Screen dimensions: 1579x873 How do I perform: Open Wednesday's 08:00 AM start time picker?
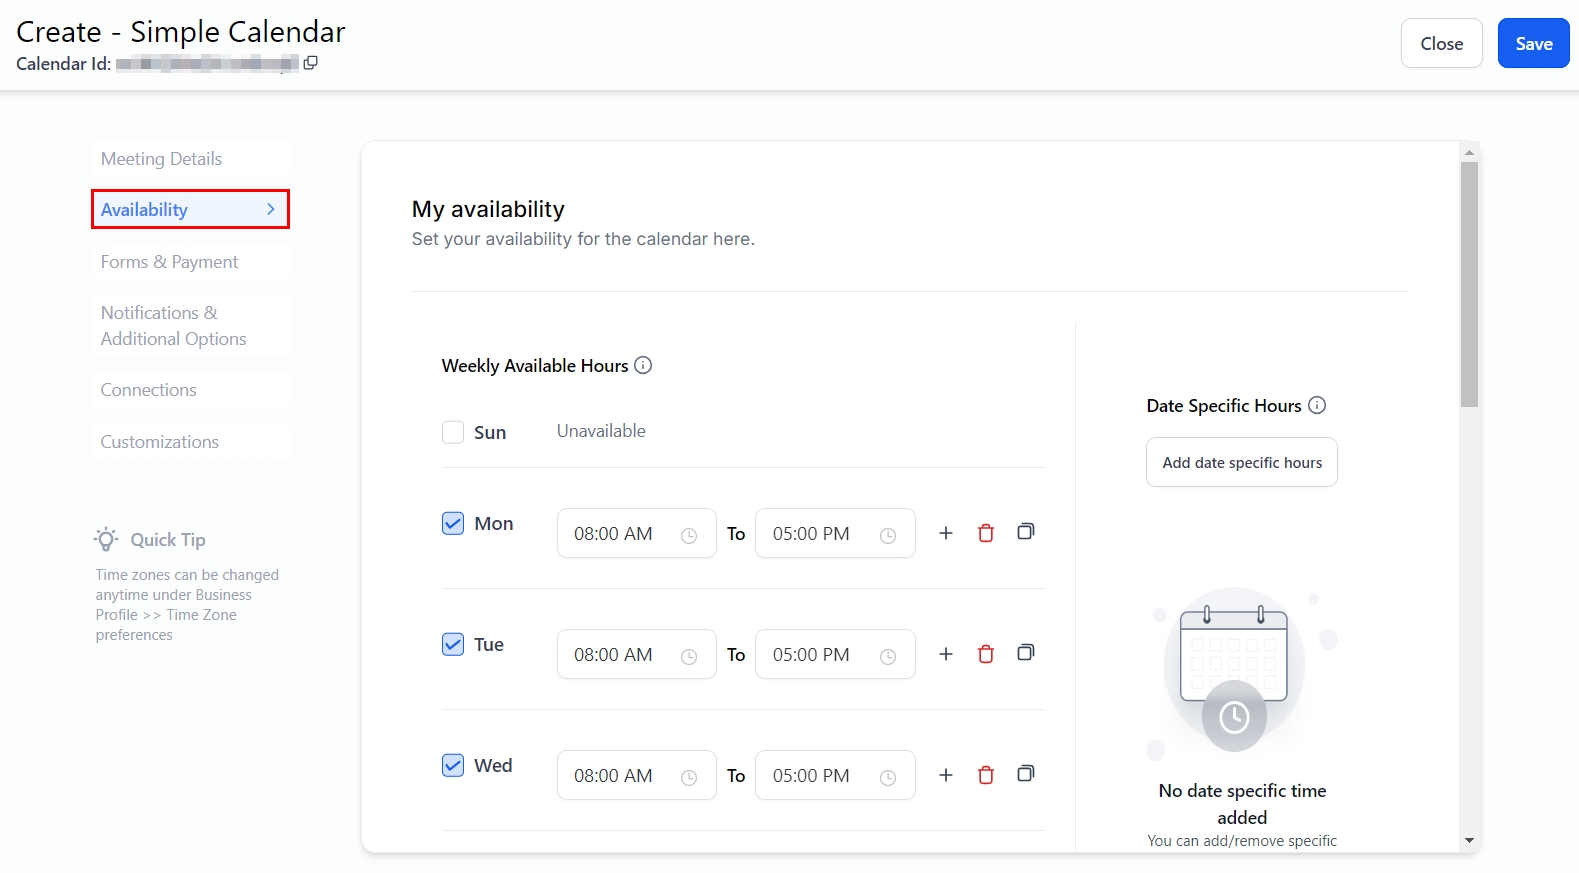[x=636, y=776]
